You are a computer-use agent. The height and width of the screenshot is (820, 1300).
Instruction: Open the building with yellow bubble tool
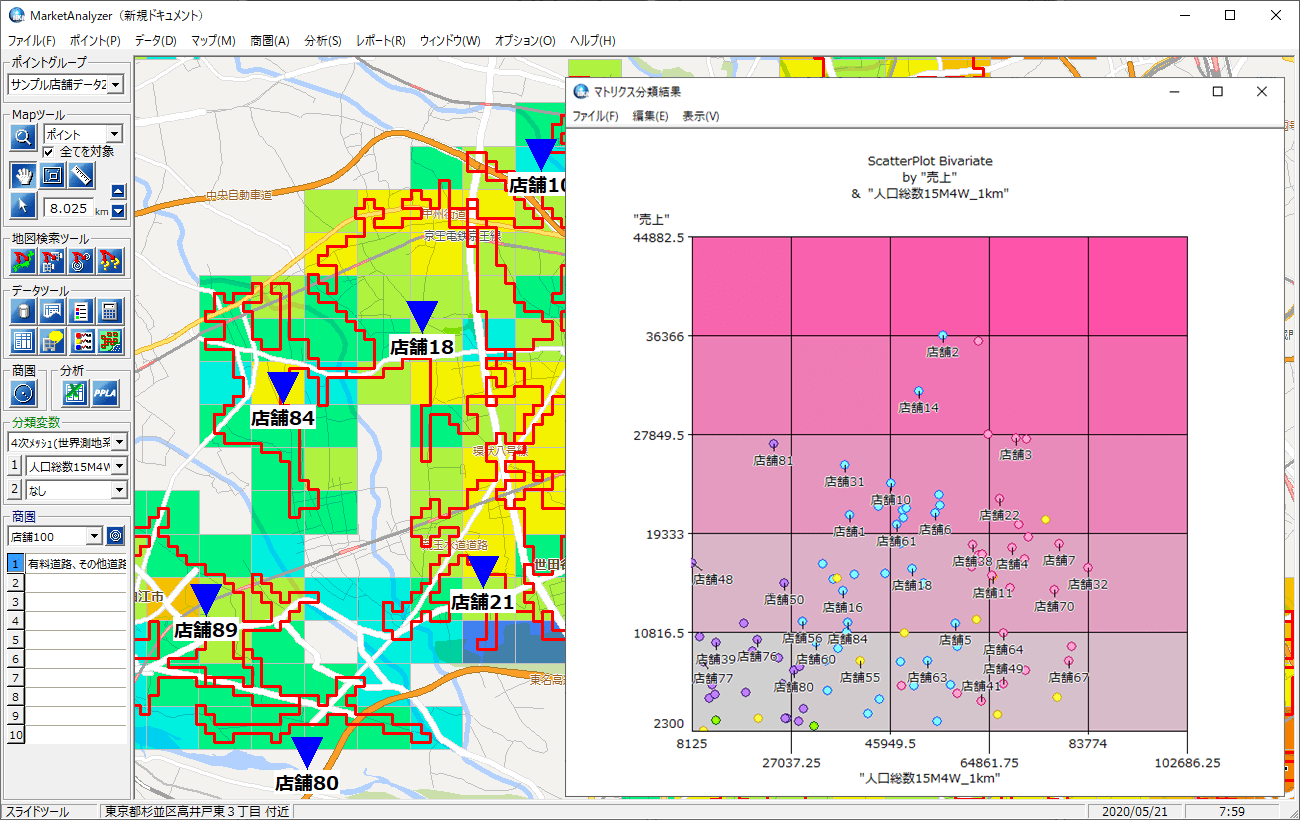pos(52,341)
